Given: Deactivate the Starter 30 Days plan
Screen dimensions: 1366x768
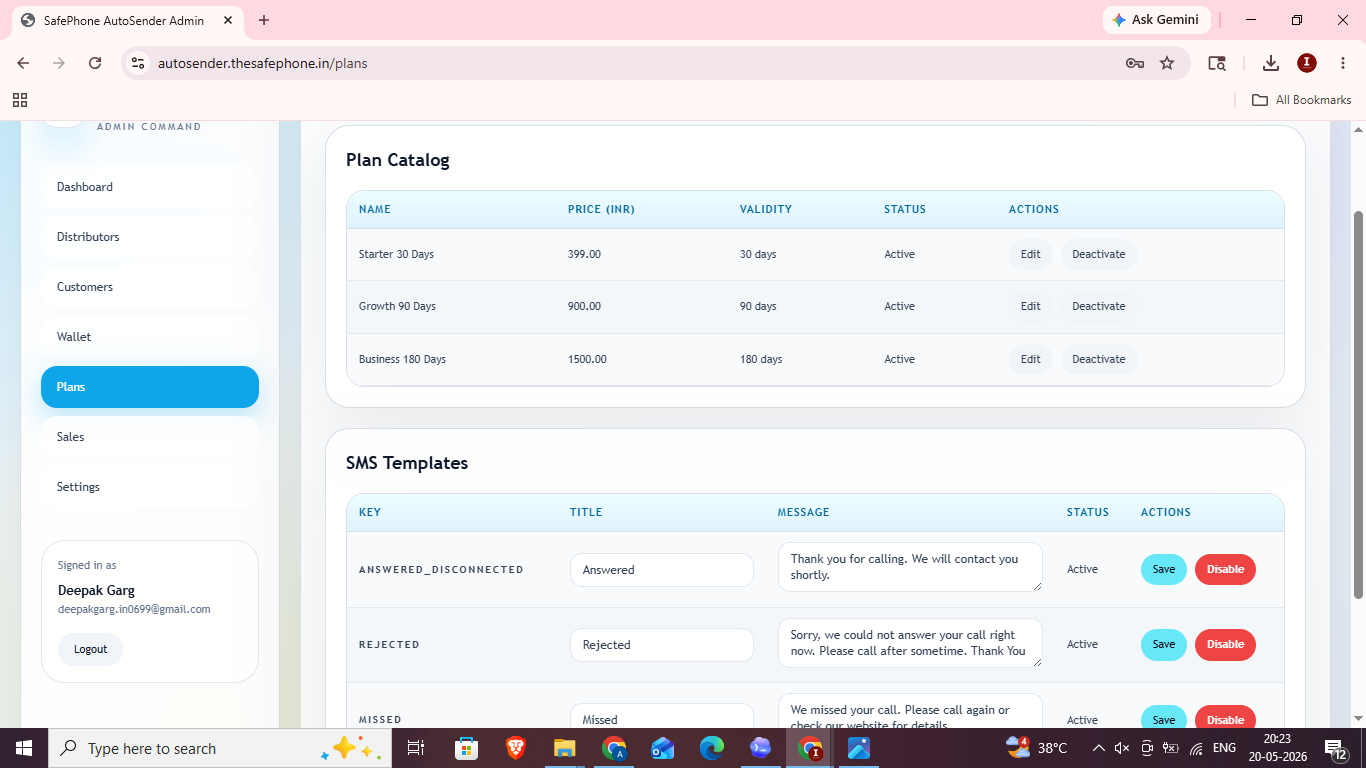Looking at the screenshot, I should (x=1099, y=254).
